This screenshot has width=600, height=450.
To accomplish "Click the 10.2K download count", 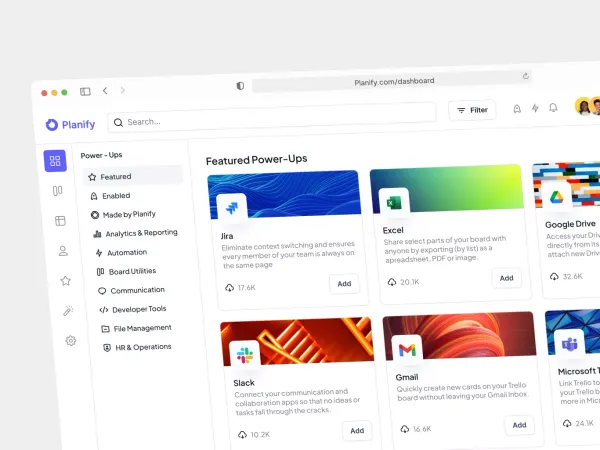I will [x=260, y=434].
